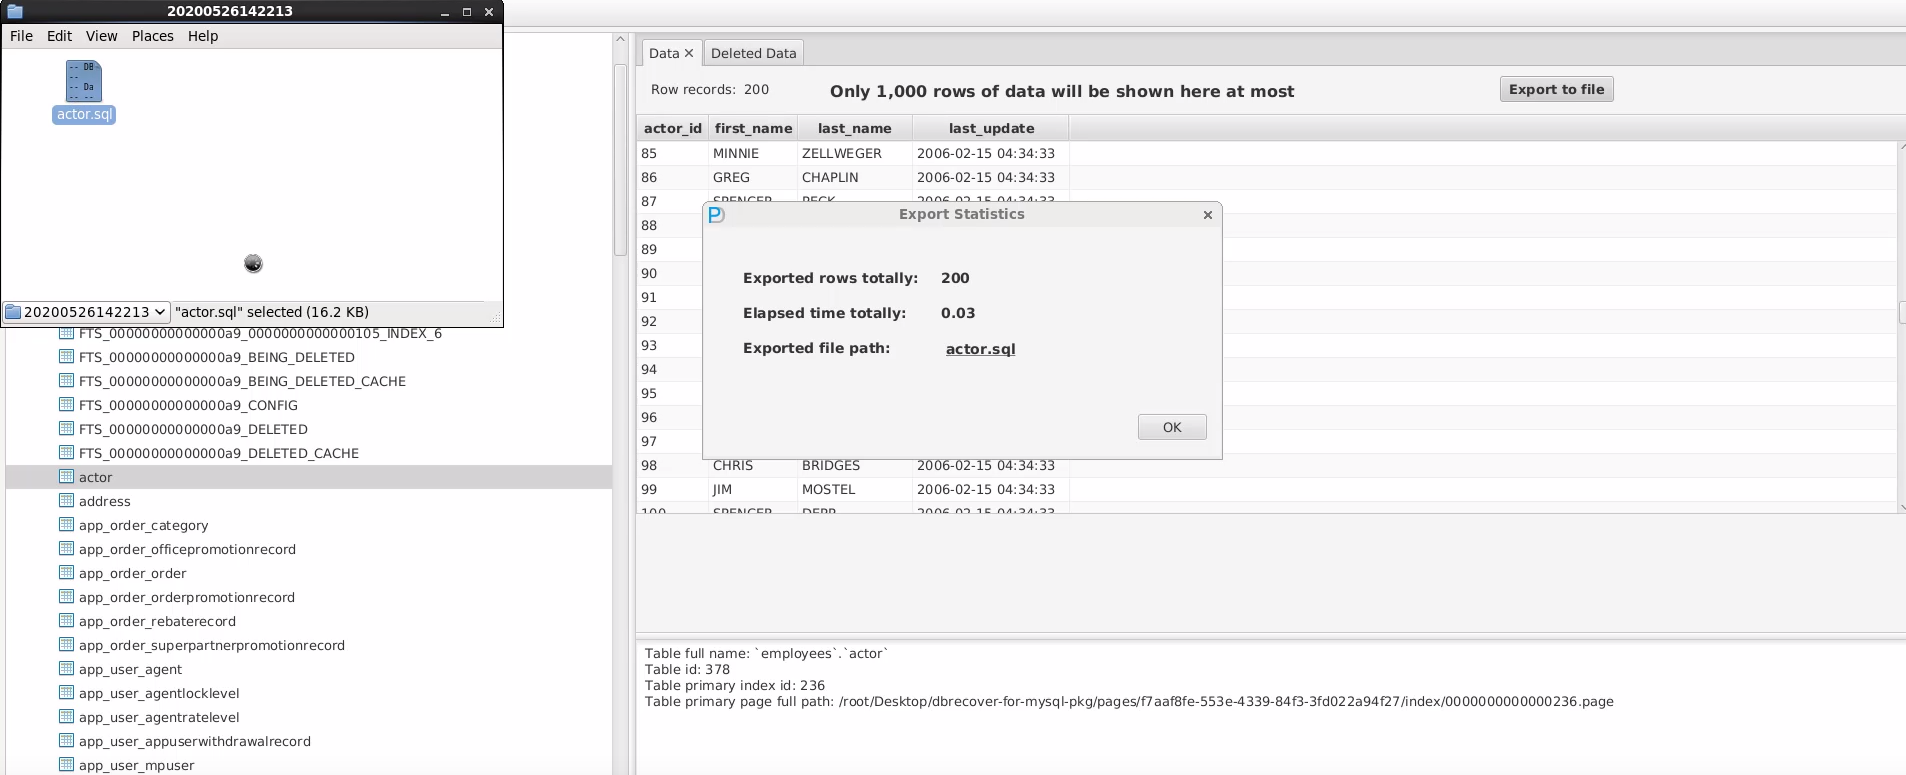Open the Places menu
1906x775 pixels.
pos(152,36)
